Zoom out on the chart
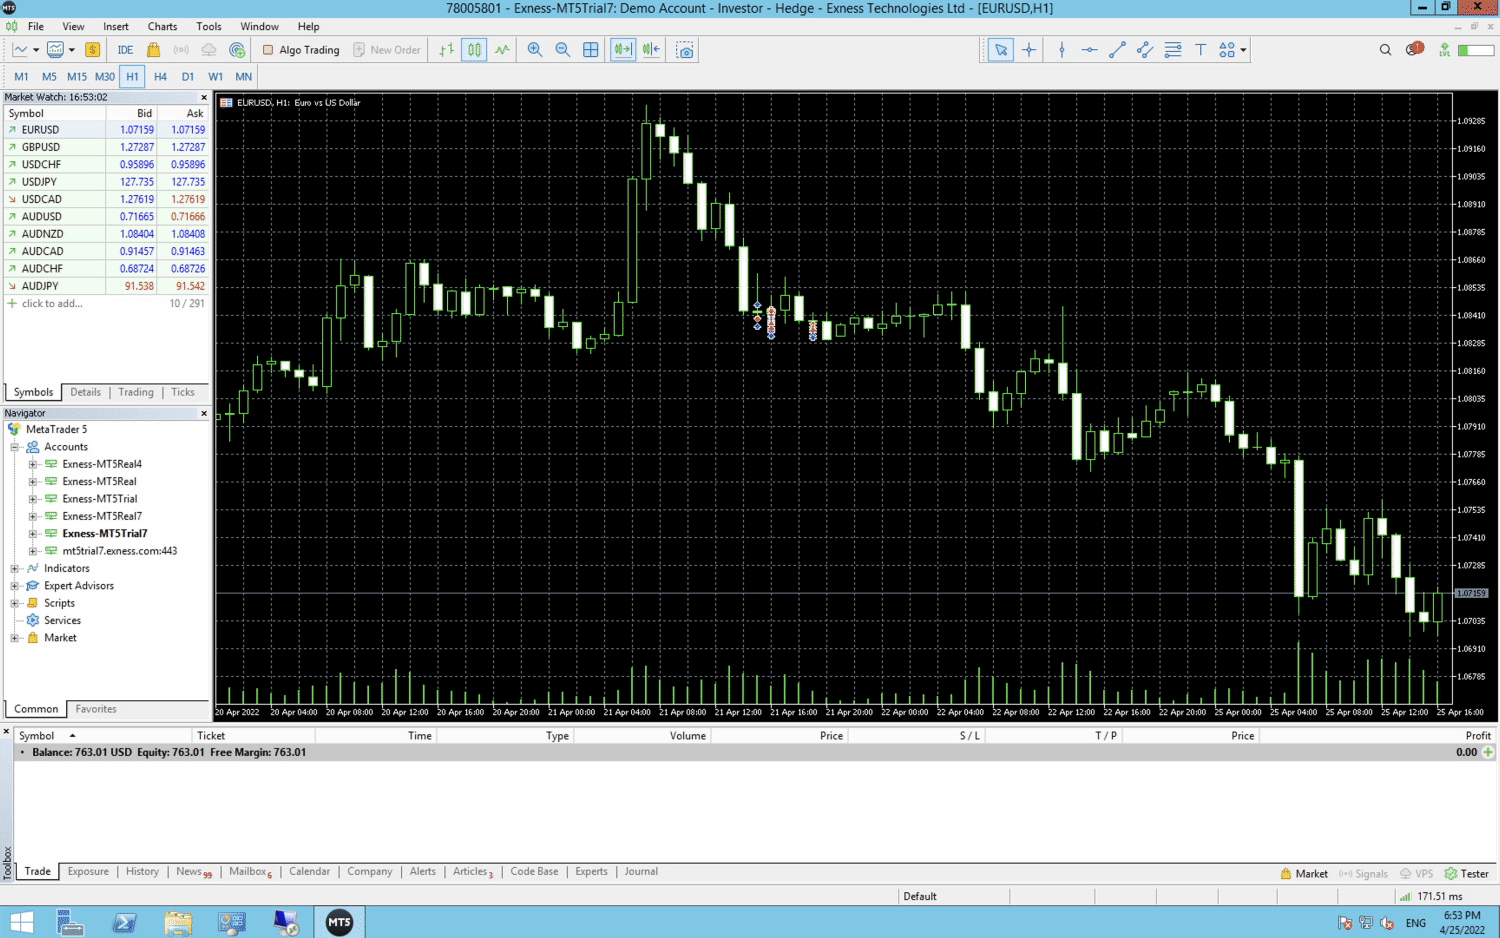Screen dimensions: 1500x938 tap(563, 50)
